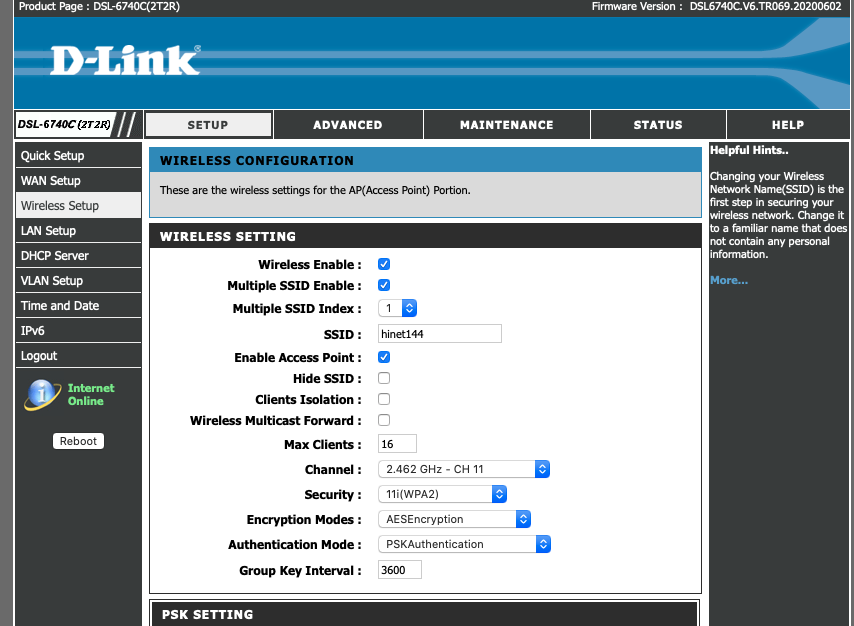Enable Clients Isolation checkbox
The width and height of the screenshot is (854, 626).
tap(384, 400)
